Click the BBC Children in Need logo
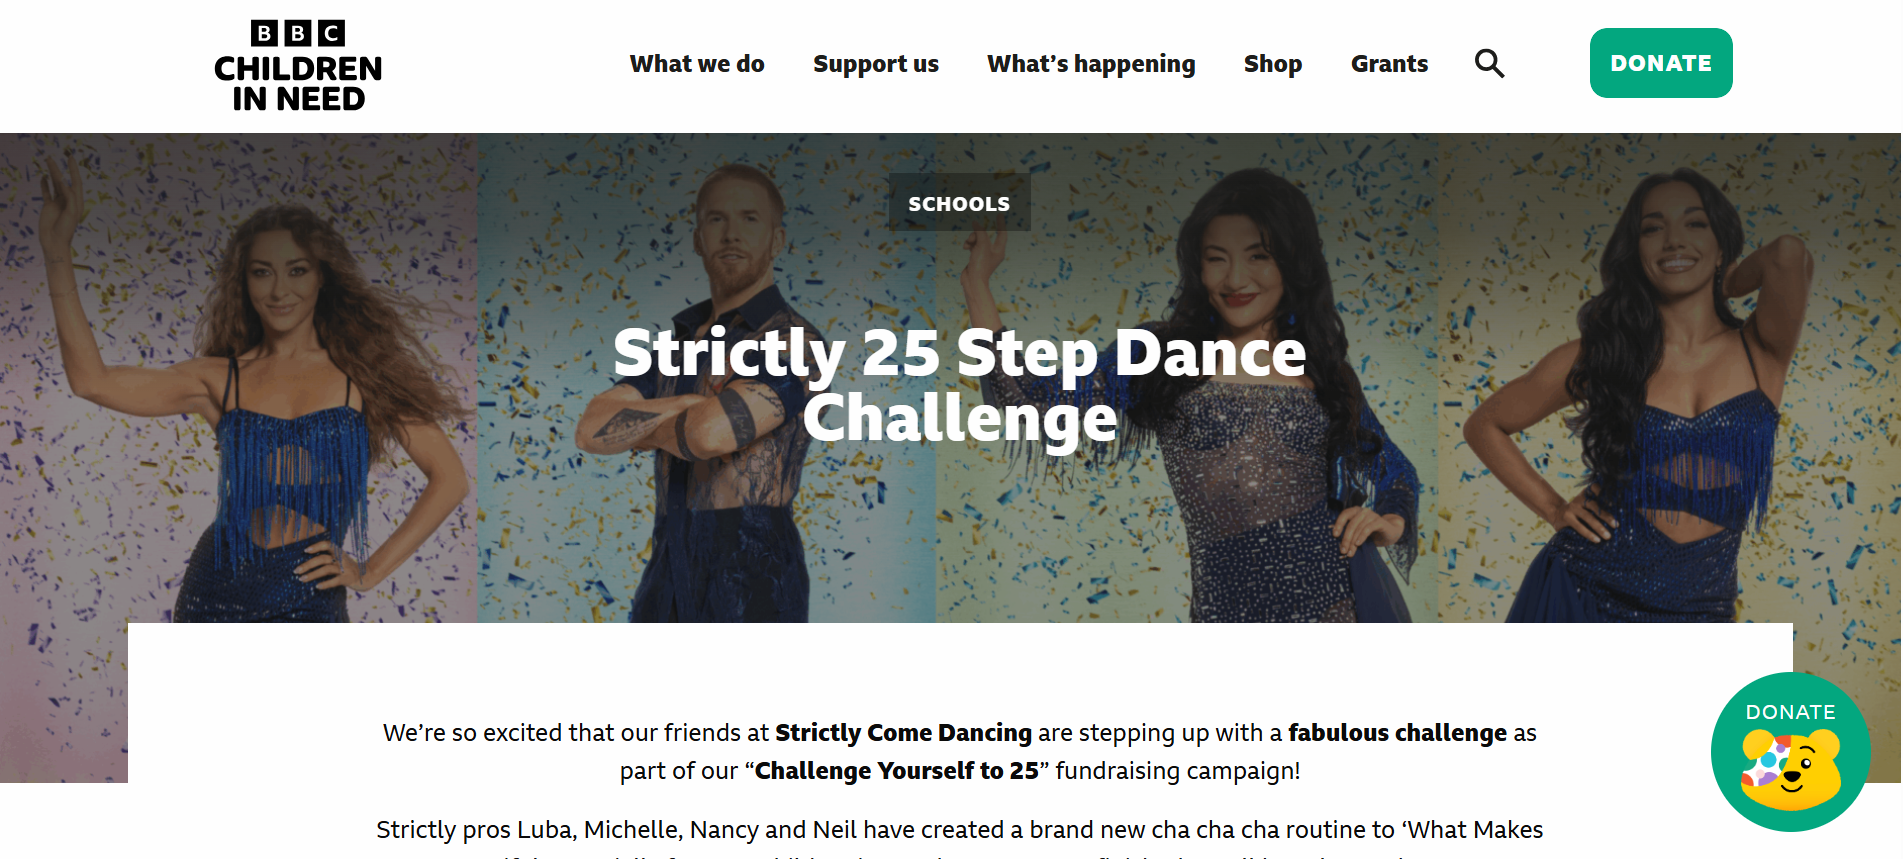Screen dimensions: 1903x859 coord(298,66)
